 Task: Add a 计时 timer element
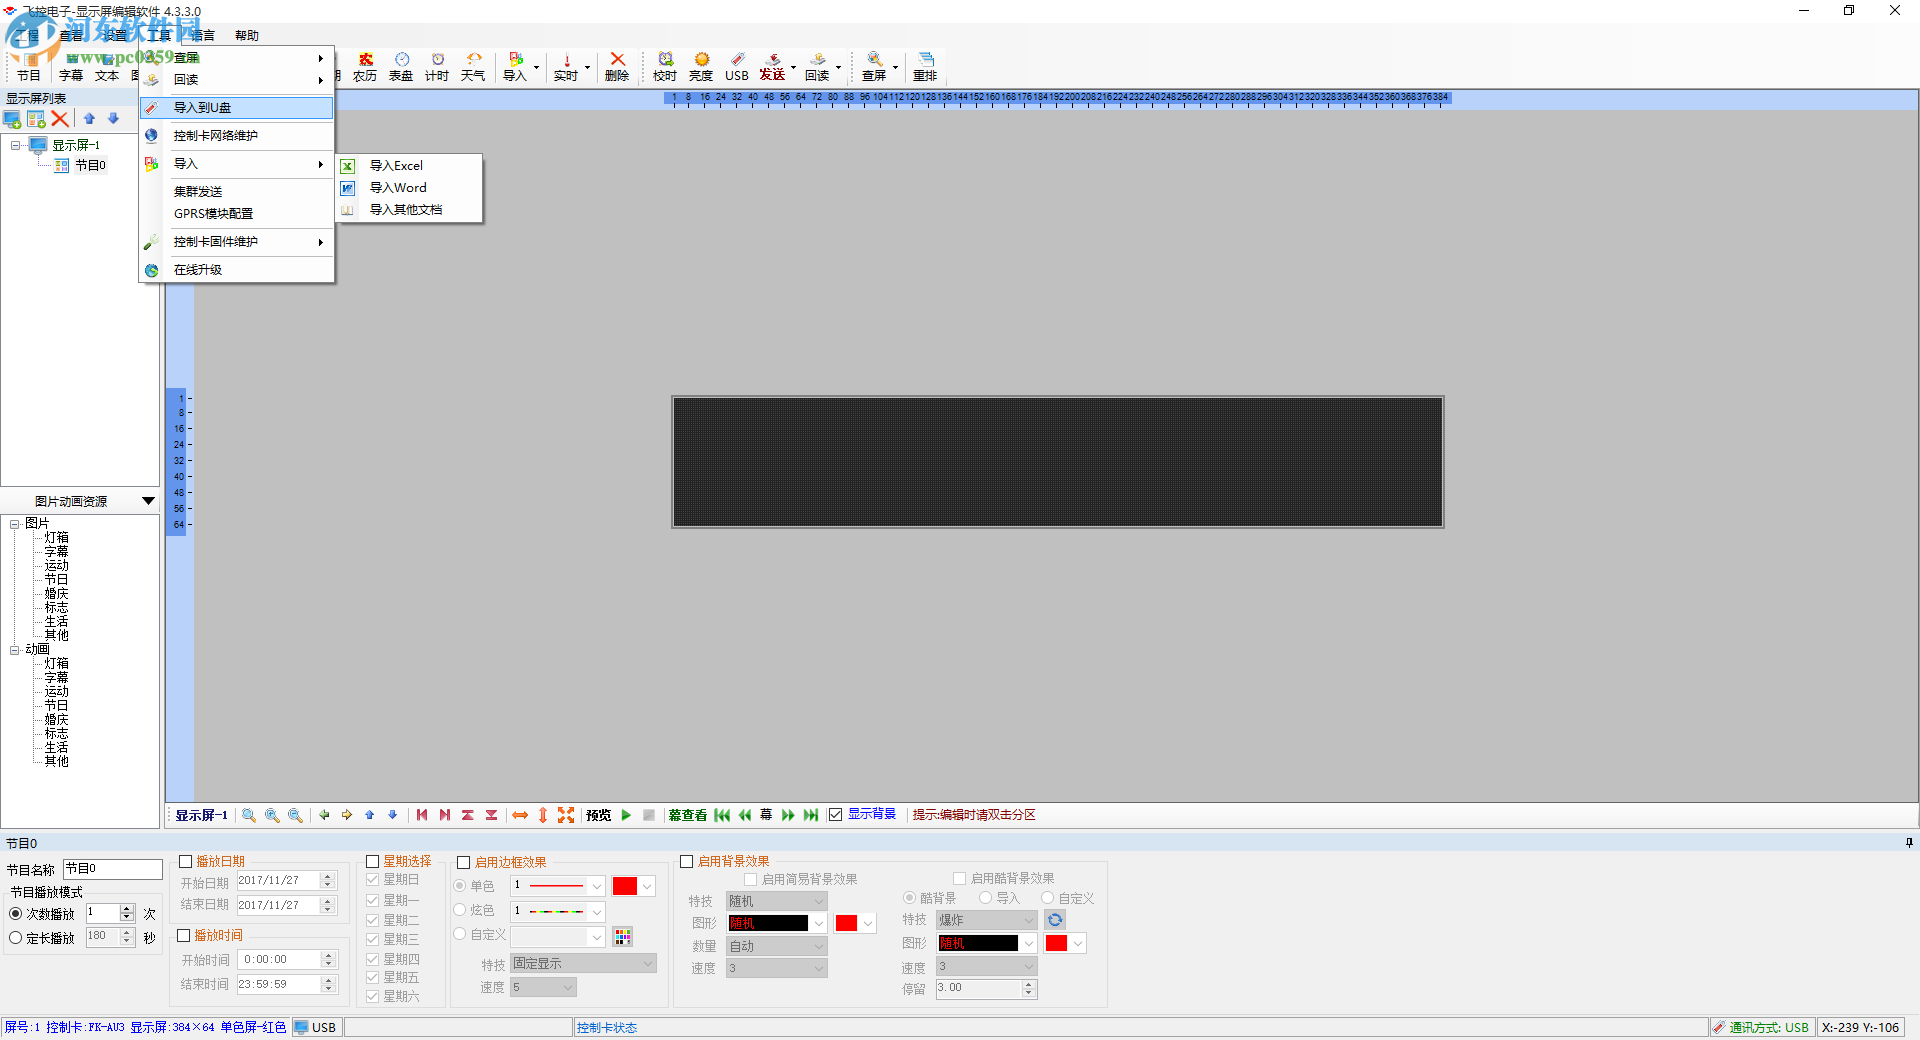click(437, 67)
